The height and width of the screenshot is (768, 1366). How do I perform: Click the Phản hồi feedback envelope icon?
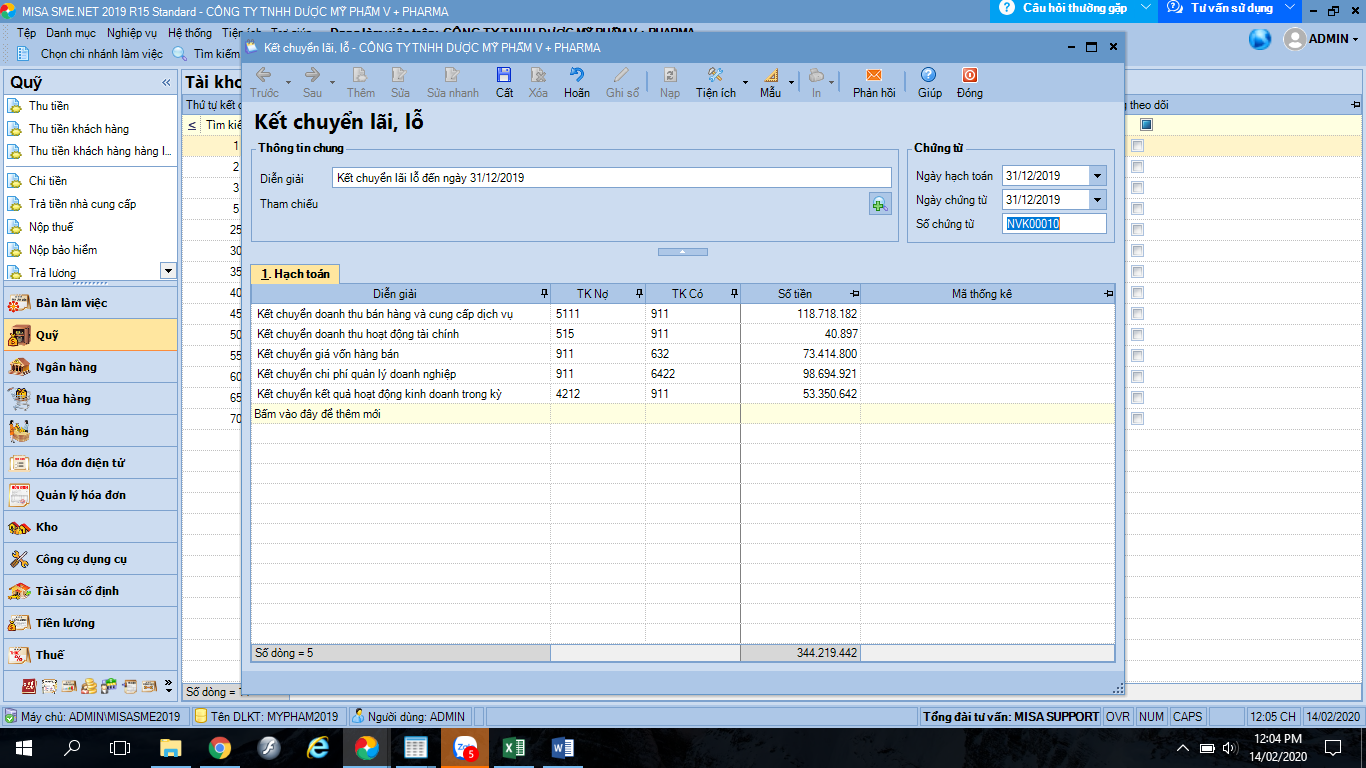873,76
